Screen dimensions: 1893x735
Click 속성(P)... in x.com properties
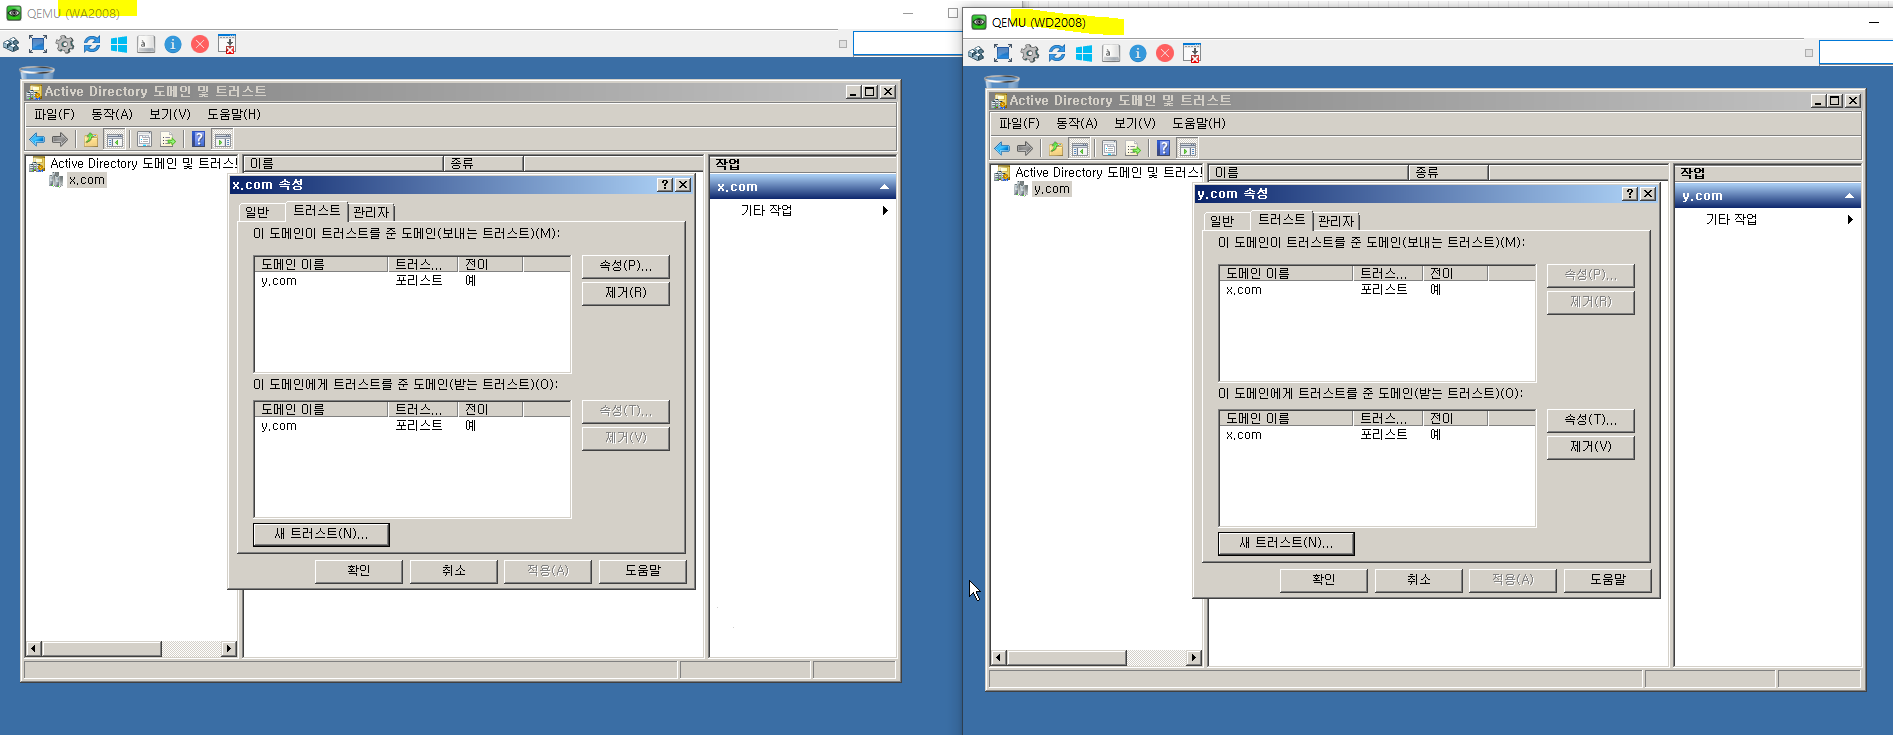coord(626,266)
